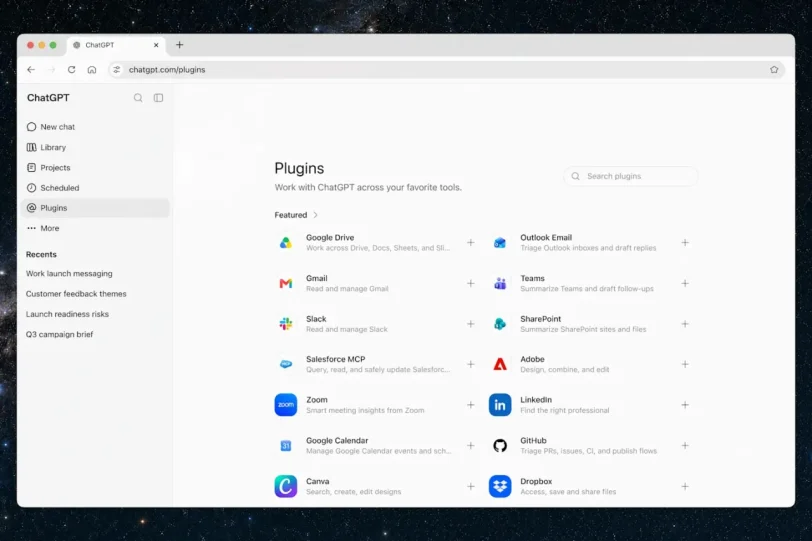Collapse the sidebar with panel icon
The width and height of the screenshot is (812, 541).
coord(158,98)
